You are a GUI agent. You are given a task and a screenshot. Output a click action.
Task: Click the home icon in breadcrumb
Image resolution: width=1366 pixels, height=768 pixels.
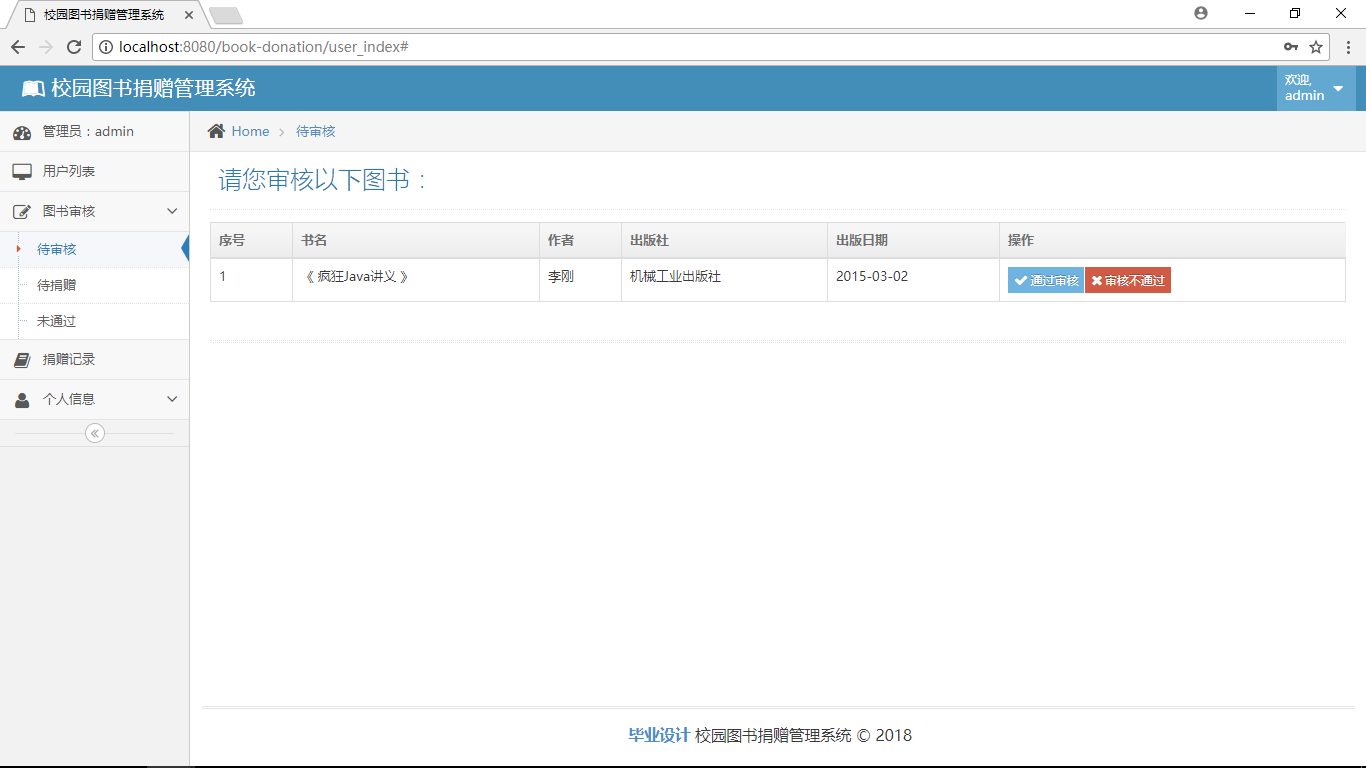click(x=216, y=131)
